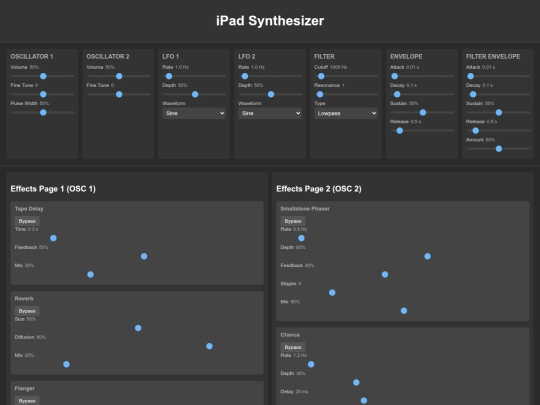Click the Oscillator 1 Fine Tune slider handle
The height and width of the screenshot is (405, 540).
click(x=43, y=94)
